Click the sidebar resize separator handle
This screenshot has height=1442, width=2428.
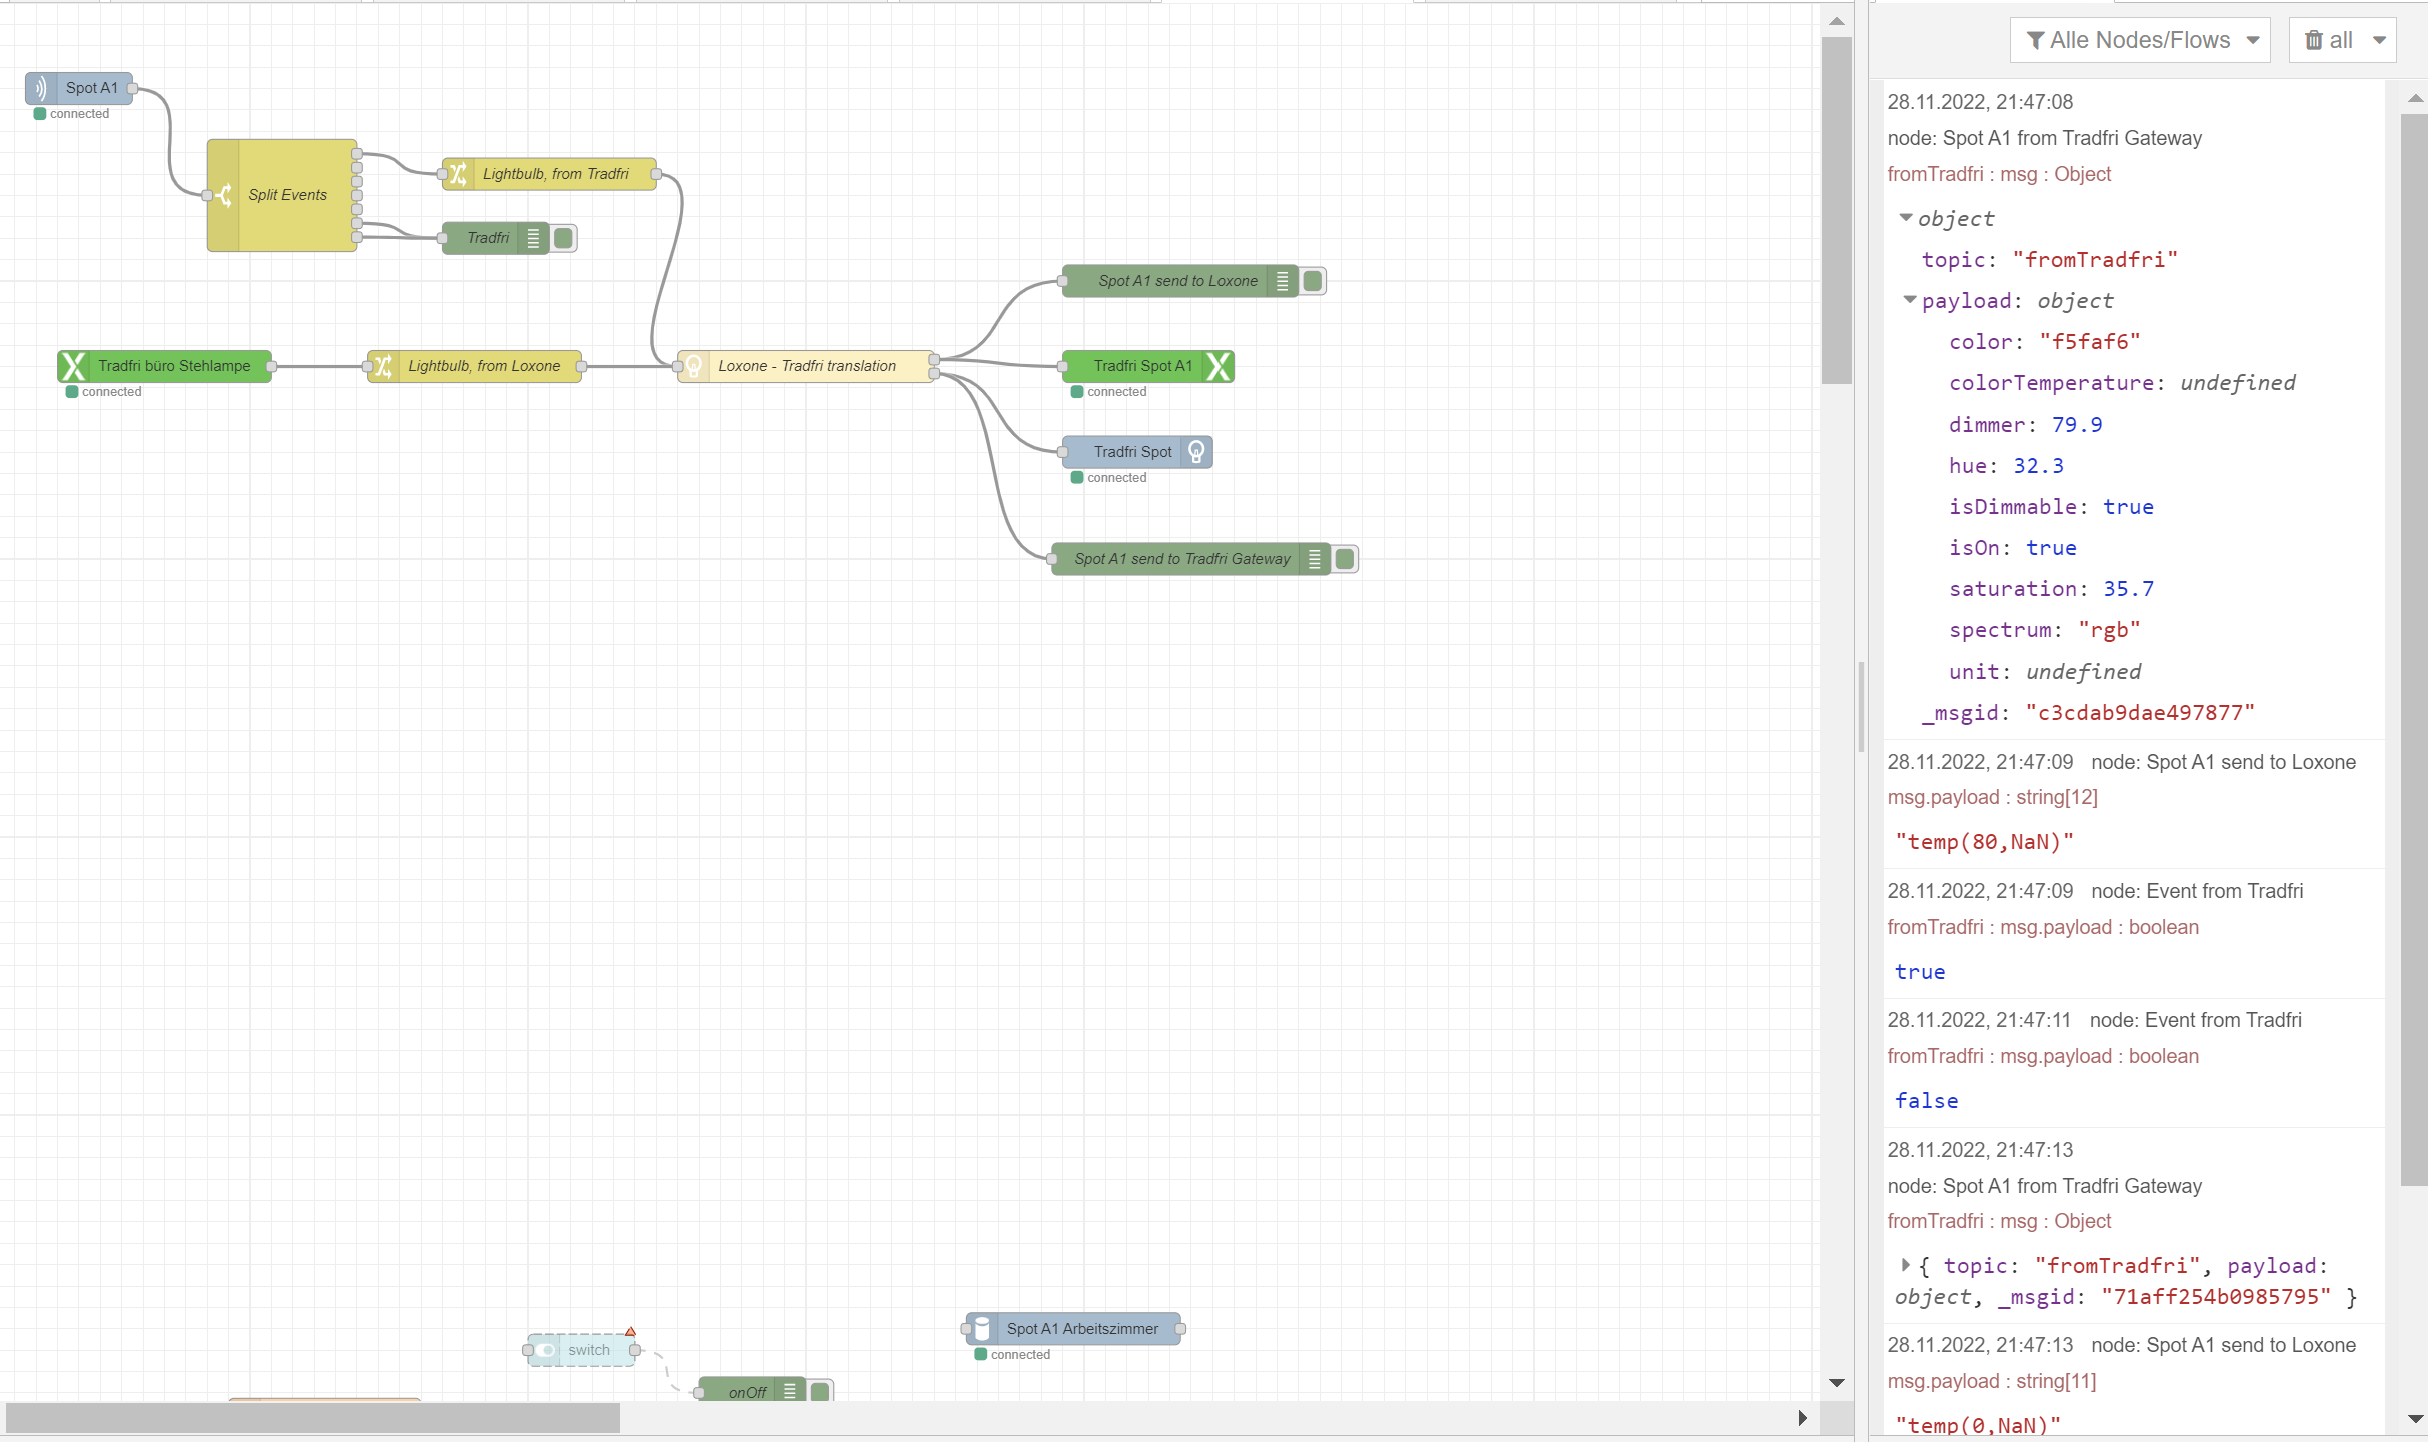point(1861,706)
